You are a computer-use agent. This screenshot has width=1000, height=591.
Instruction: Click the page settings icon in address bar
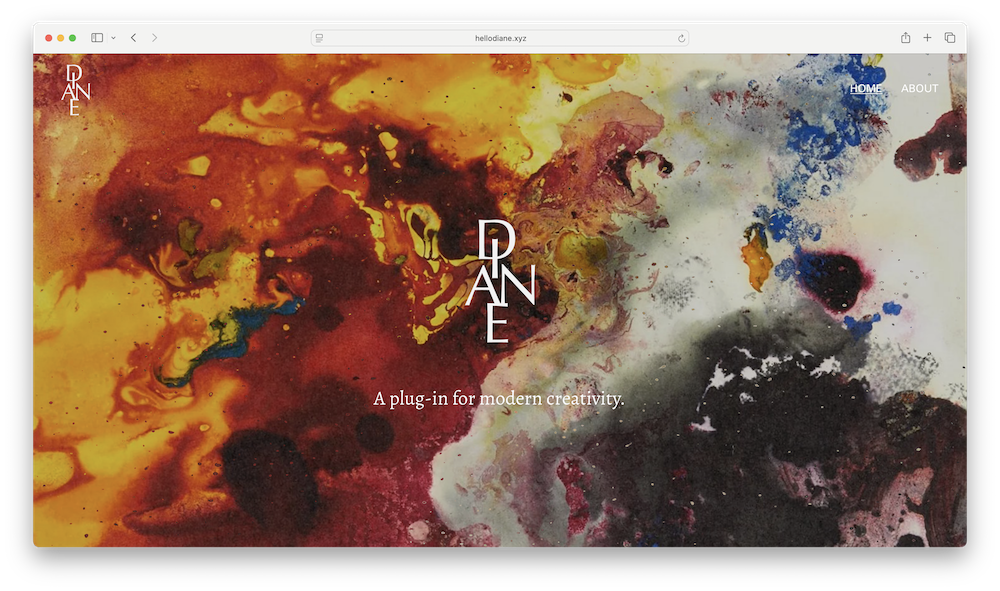[319, 38]
